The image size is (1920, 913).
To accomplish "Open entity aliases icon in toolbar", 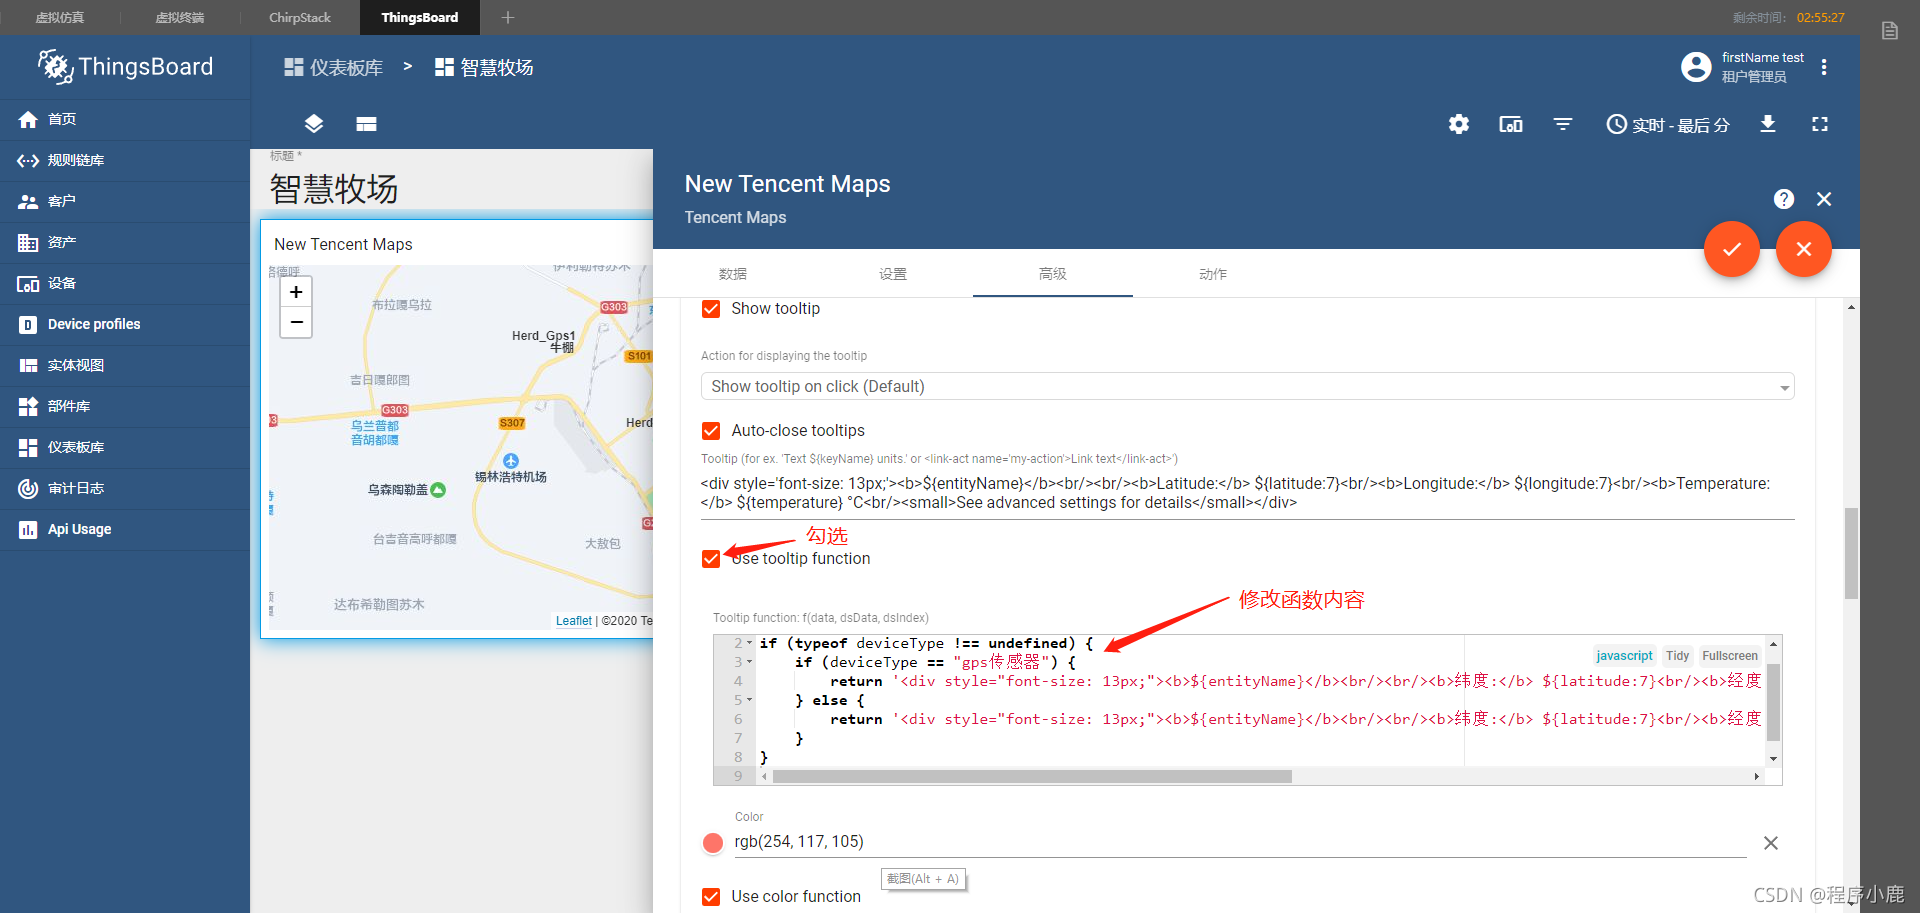I will pos(1511,124).
